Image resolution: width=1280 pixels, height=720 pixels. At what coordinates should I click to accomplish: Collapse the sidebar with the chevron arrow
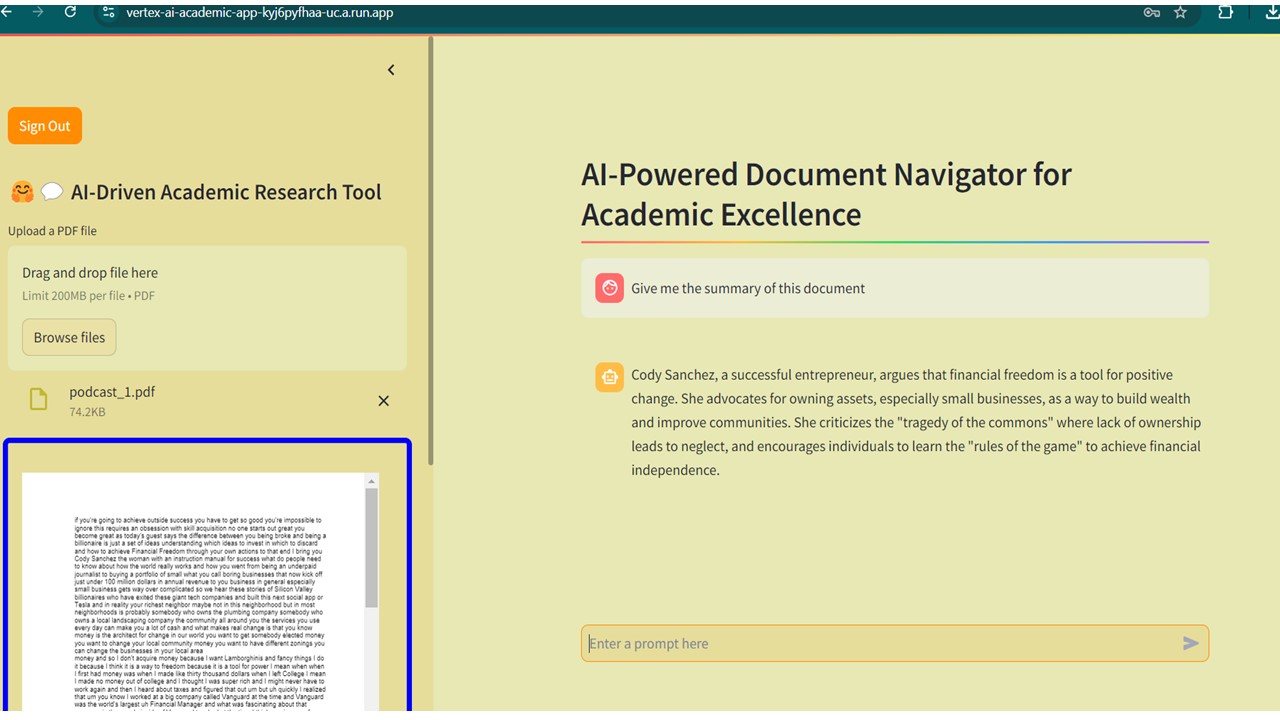click(x=391, y=70)
